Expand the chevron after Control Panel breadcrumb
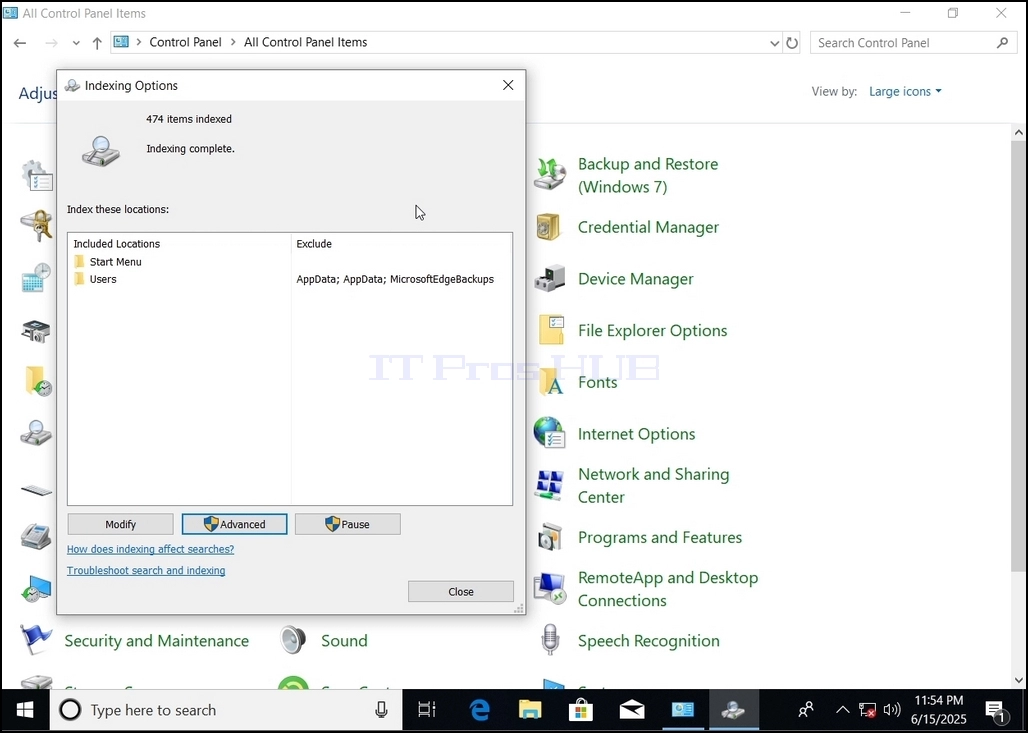 233,42
